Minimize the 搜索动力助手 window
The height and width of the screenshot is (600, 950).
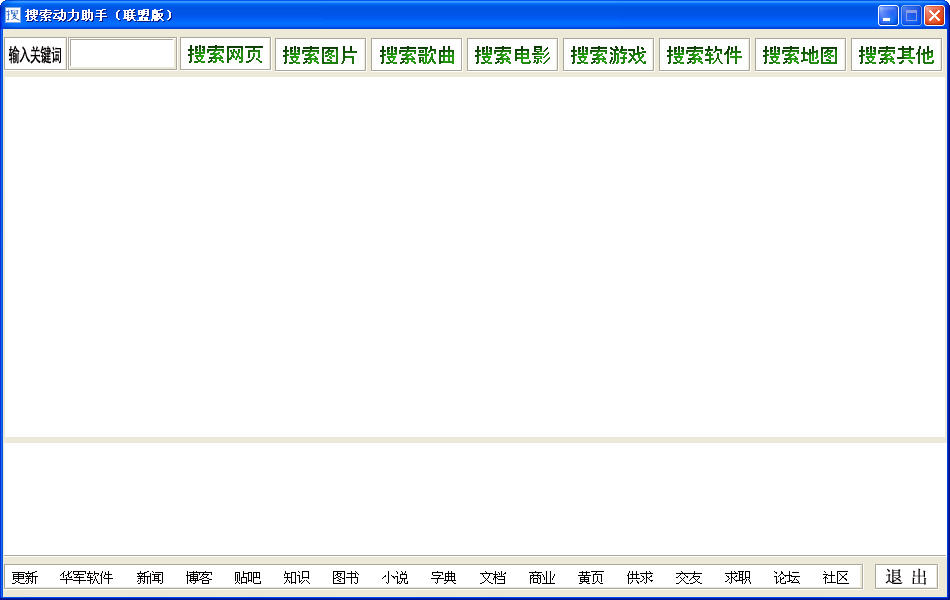888,15
